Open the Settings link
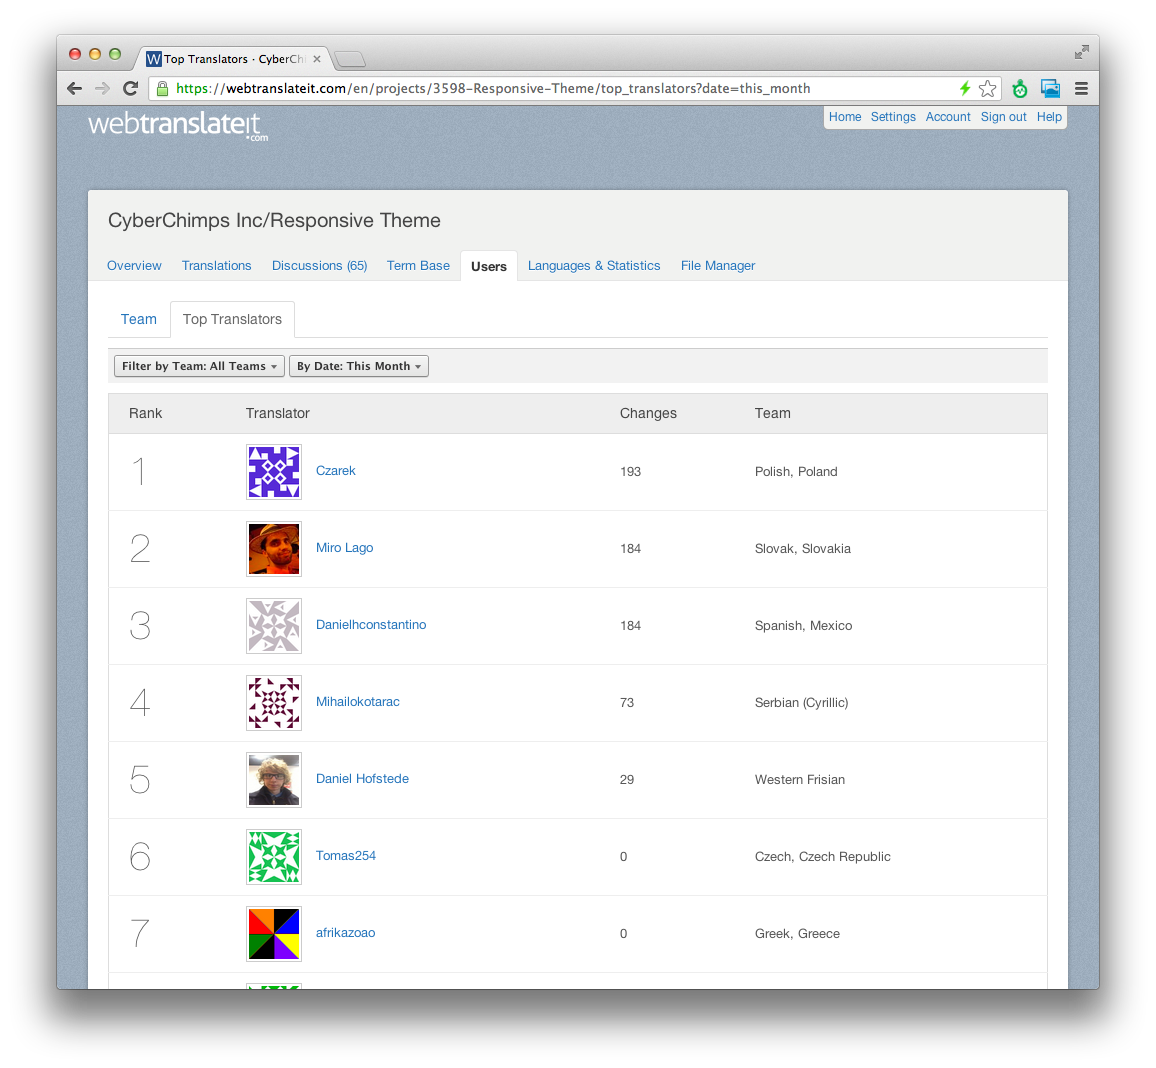Image resolution: width=1156 pixels, height=1068 pixels. (893, 116)
